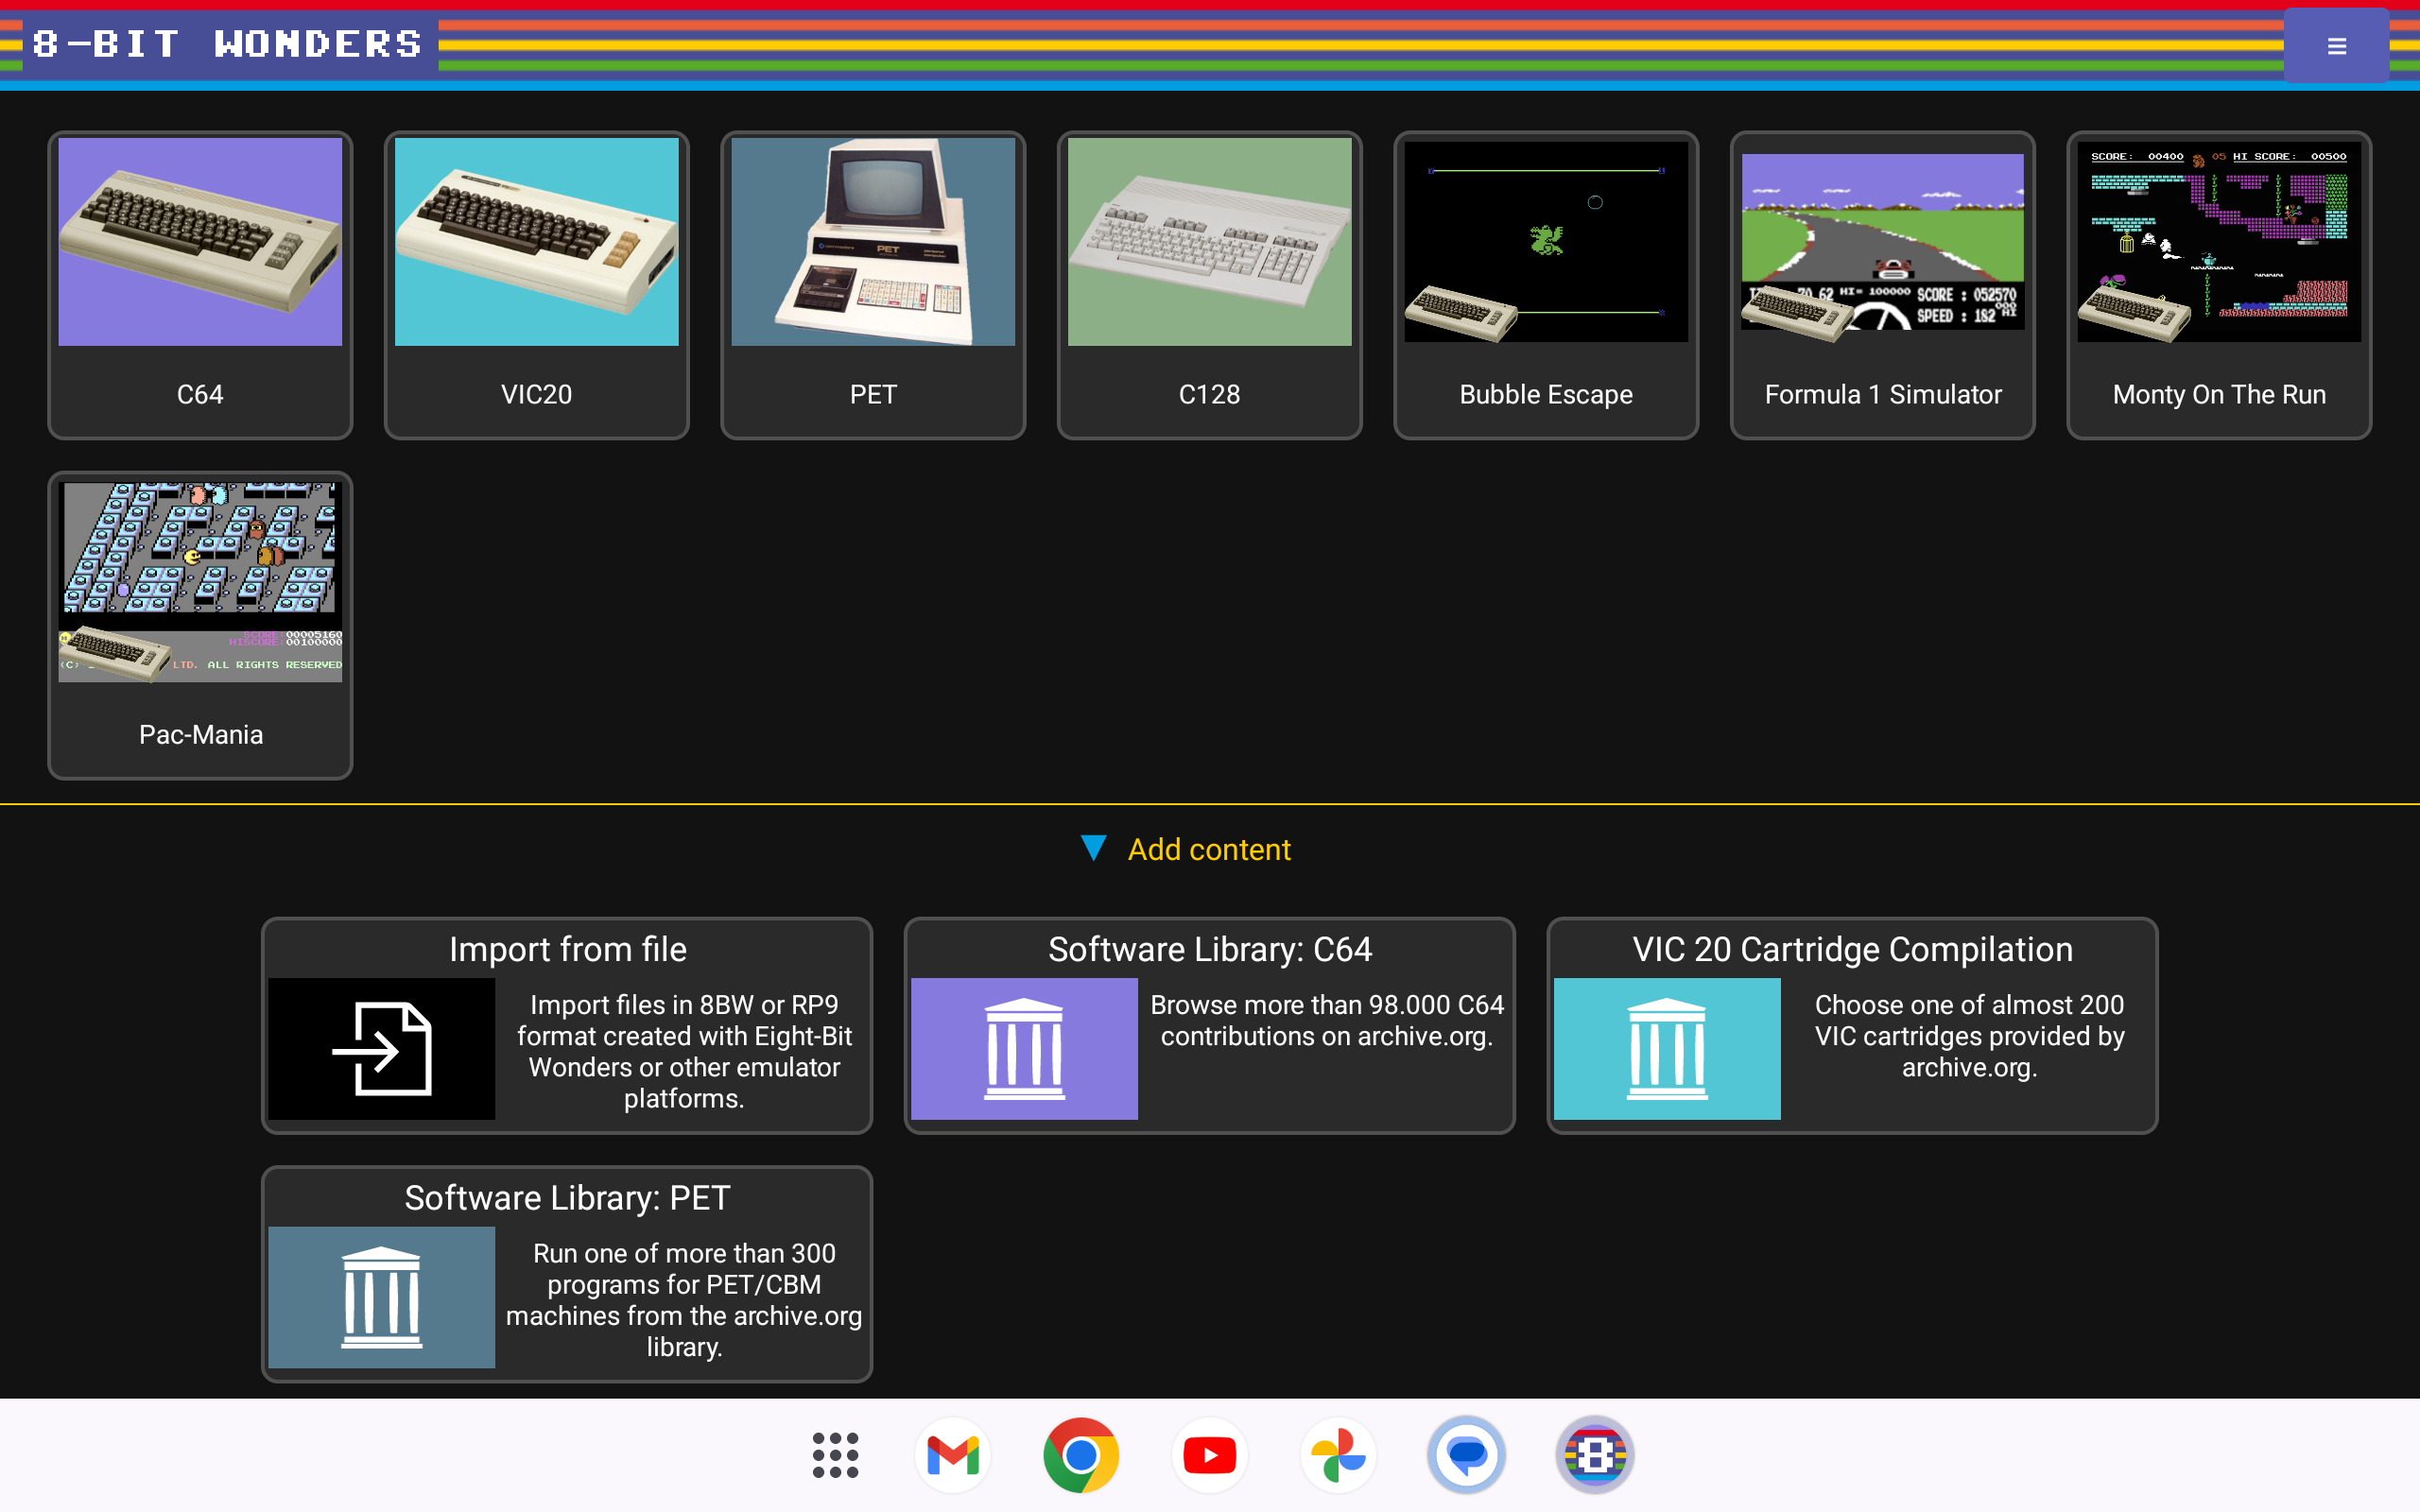Screen dimensions: 2420x1512
Task: Launch Chrome from the shelf
Action: click(1081, 1455)
